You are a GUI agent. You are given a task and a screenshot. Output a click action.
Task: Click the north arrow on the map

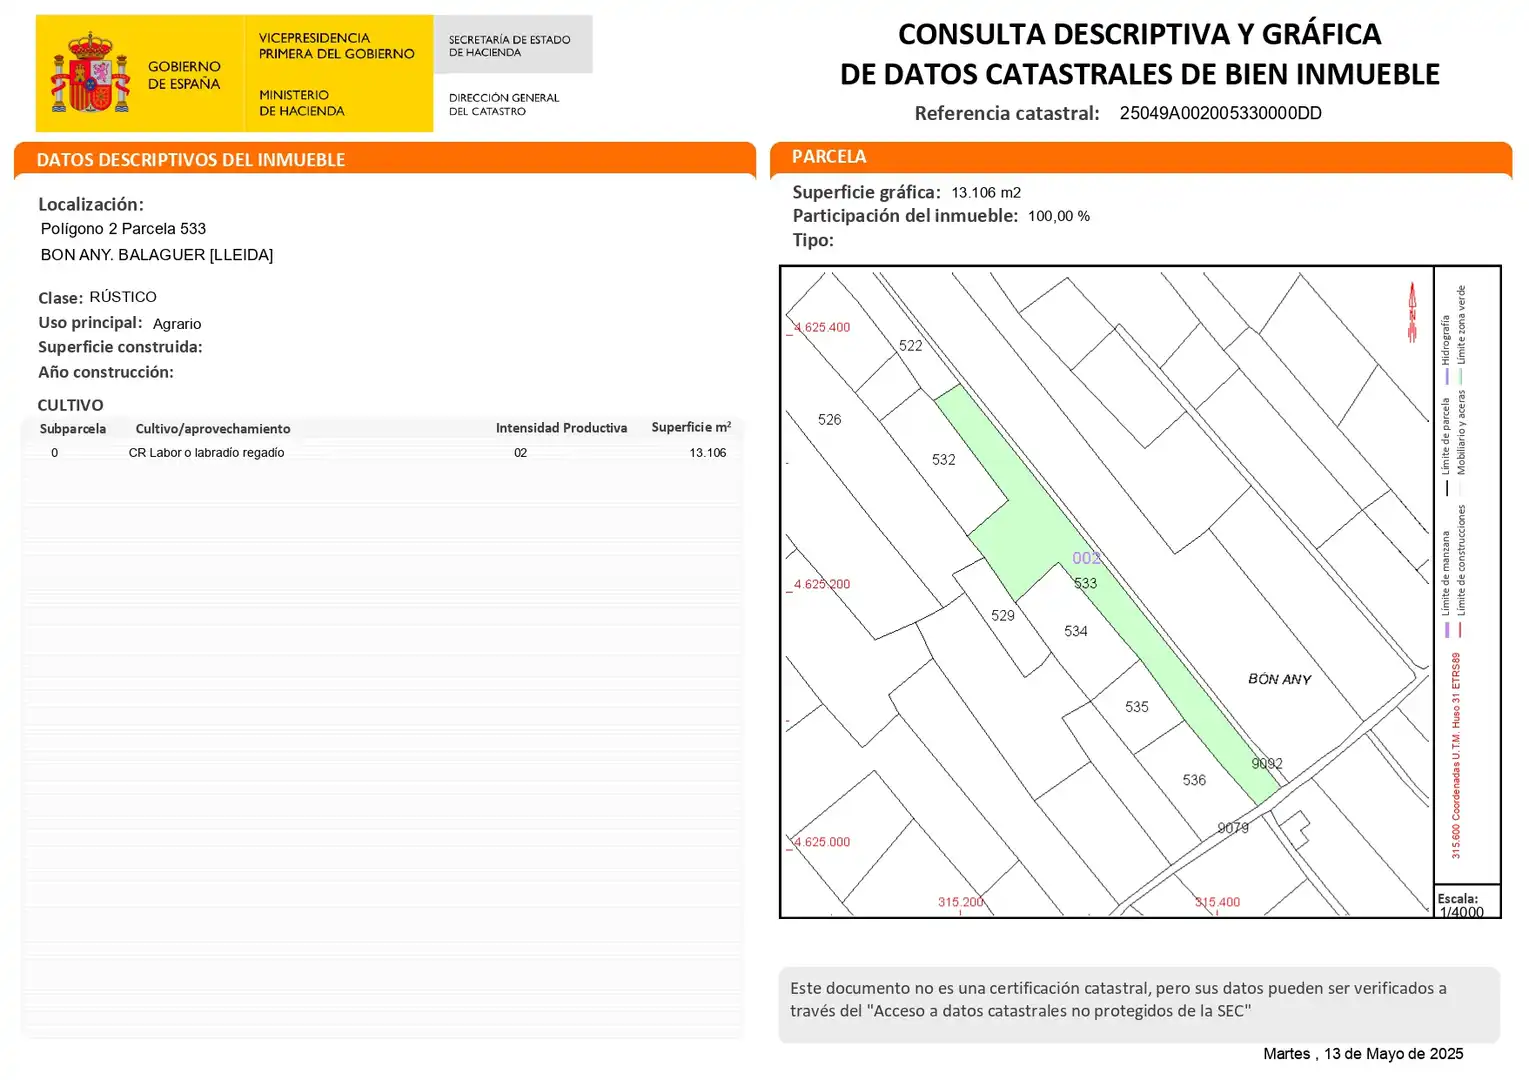tap(1412, 312)
